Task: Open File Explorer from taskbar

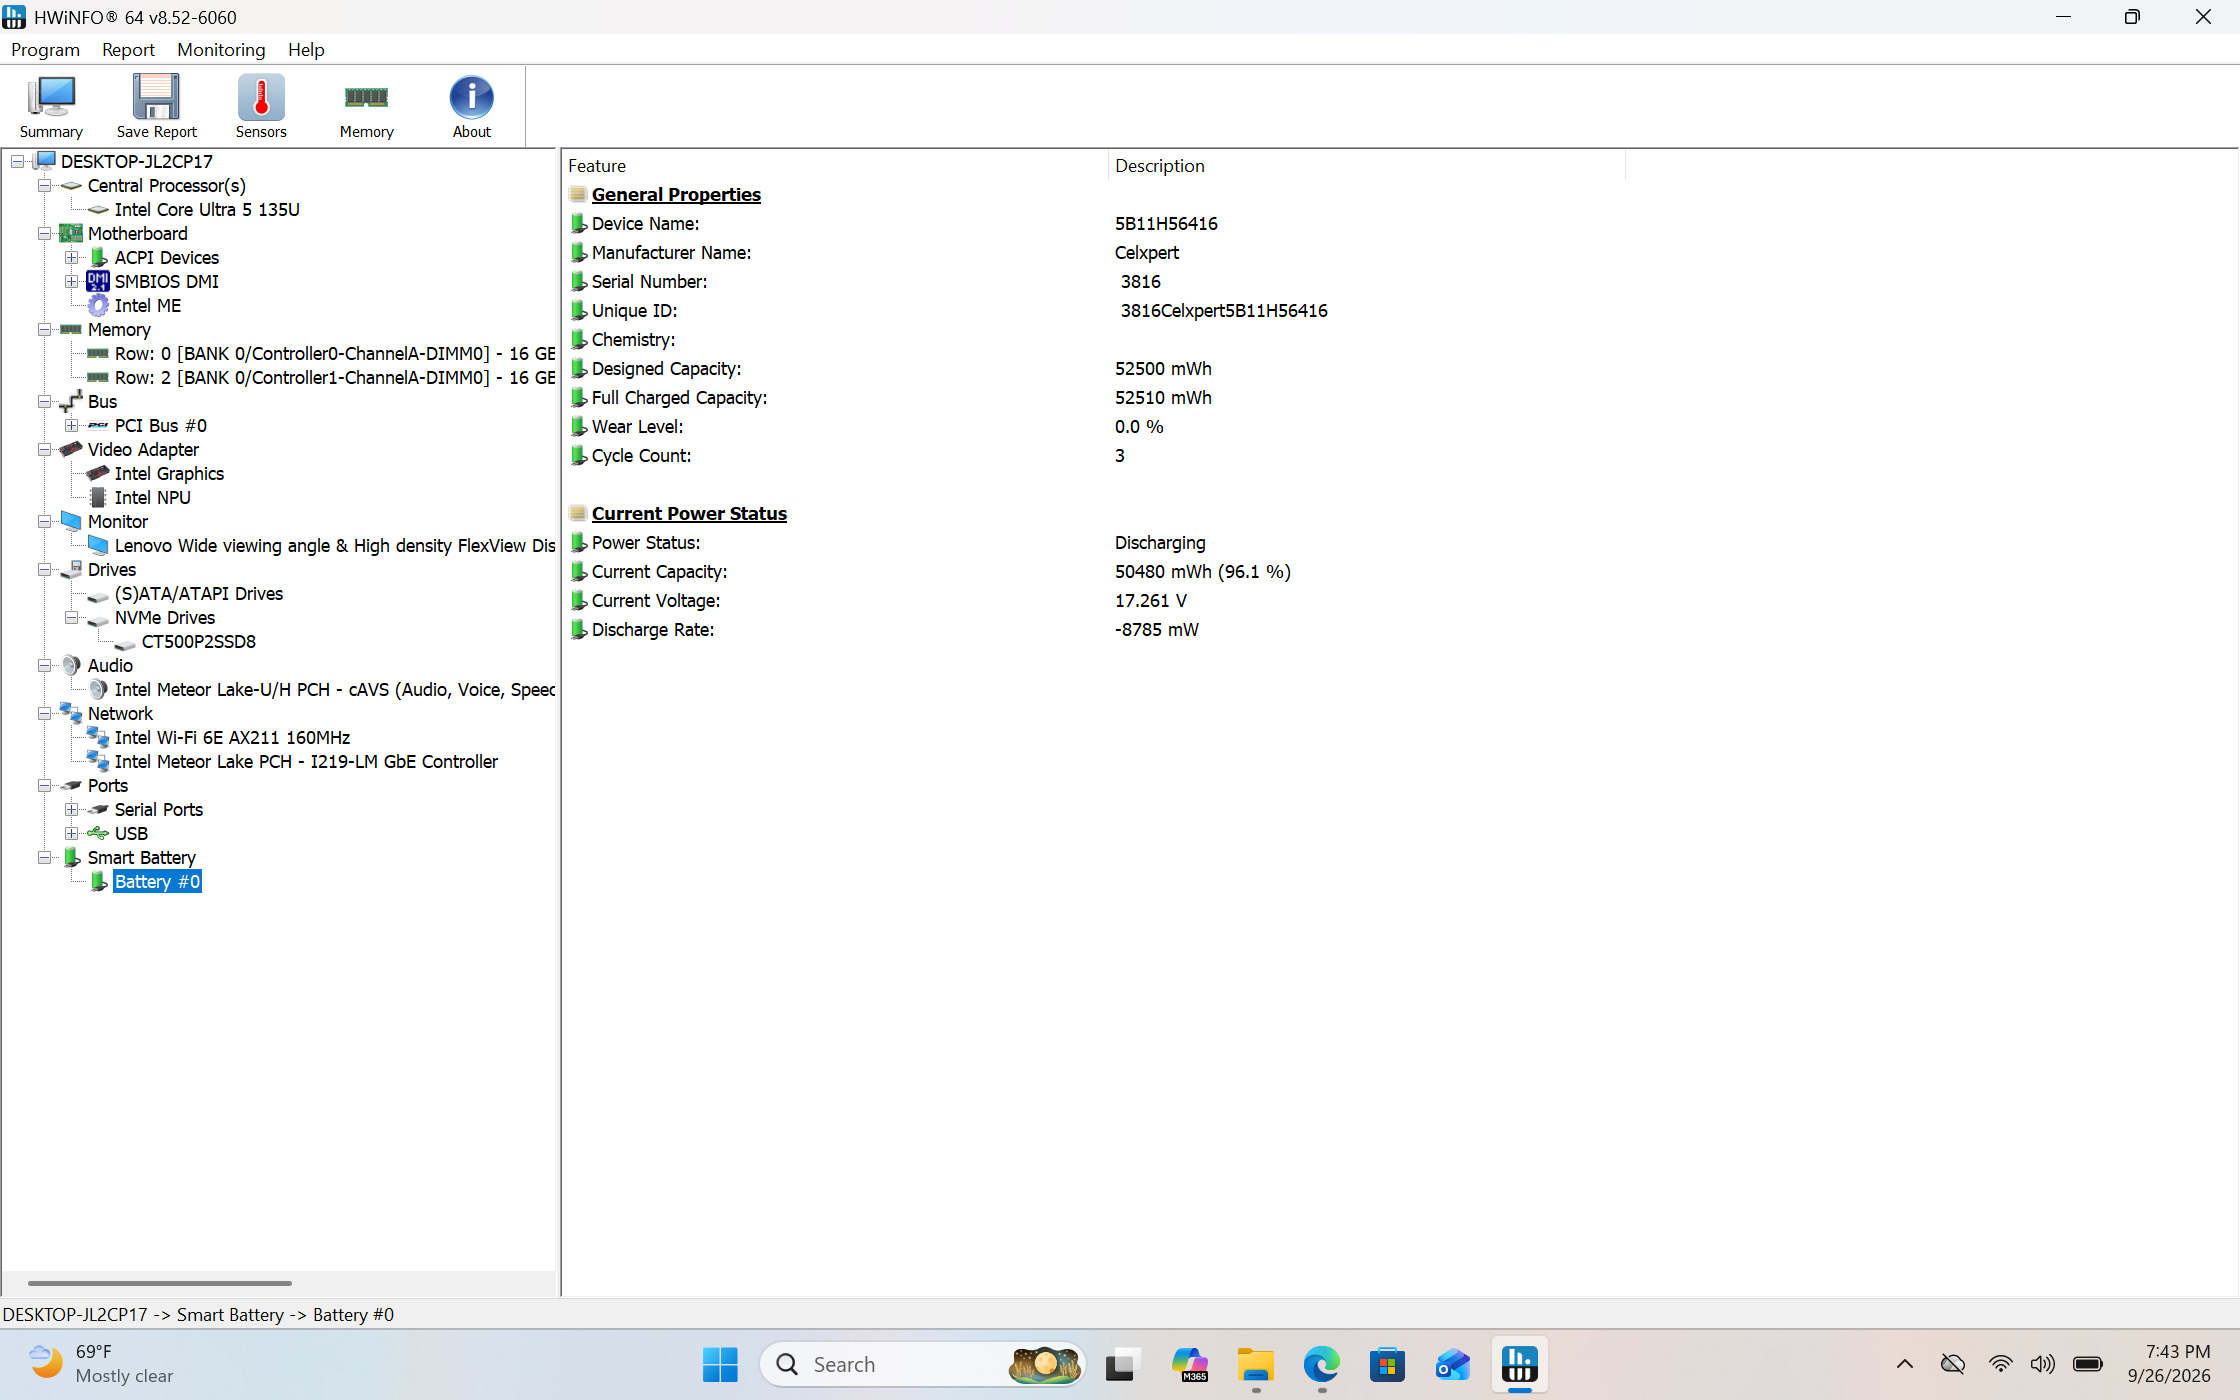Action: [x=1255, y=1364]
